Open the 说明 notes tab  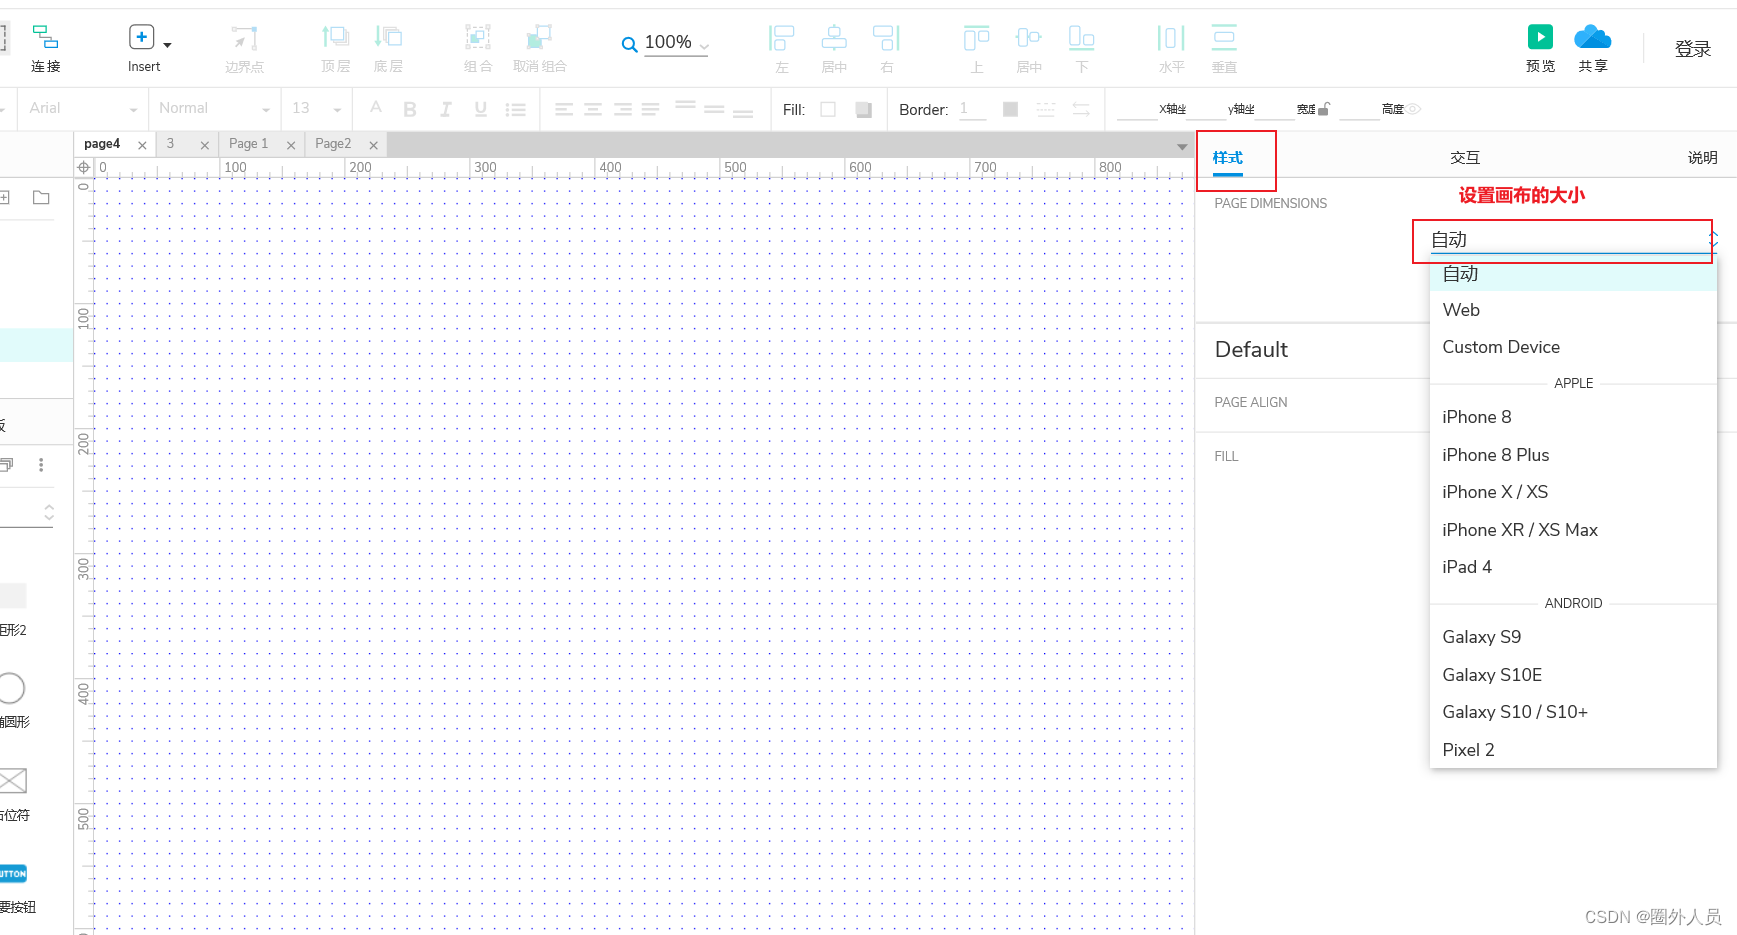pyautogui.click(x=1702, y=158)
